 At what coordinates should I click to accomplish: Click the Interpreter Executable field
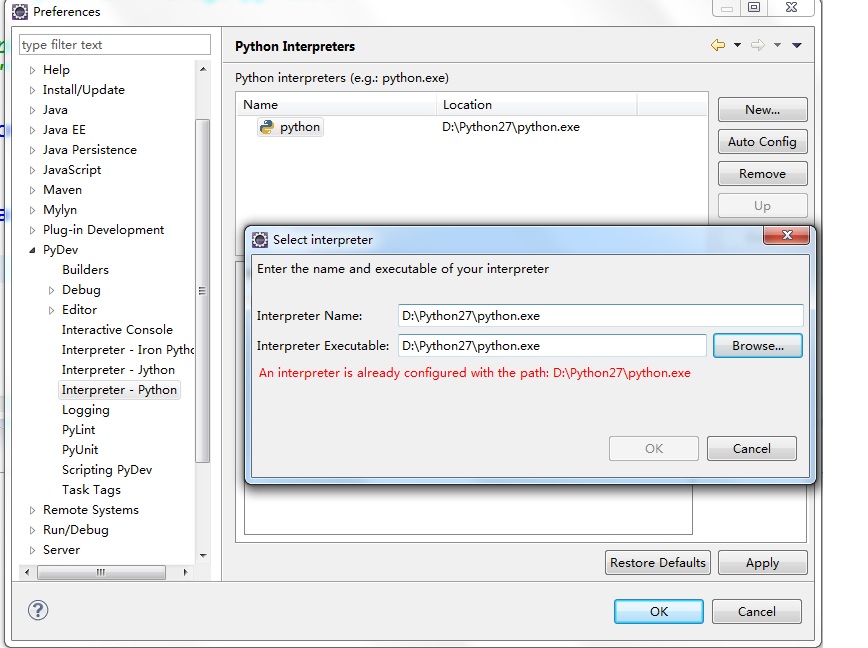[552, 346]
